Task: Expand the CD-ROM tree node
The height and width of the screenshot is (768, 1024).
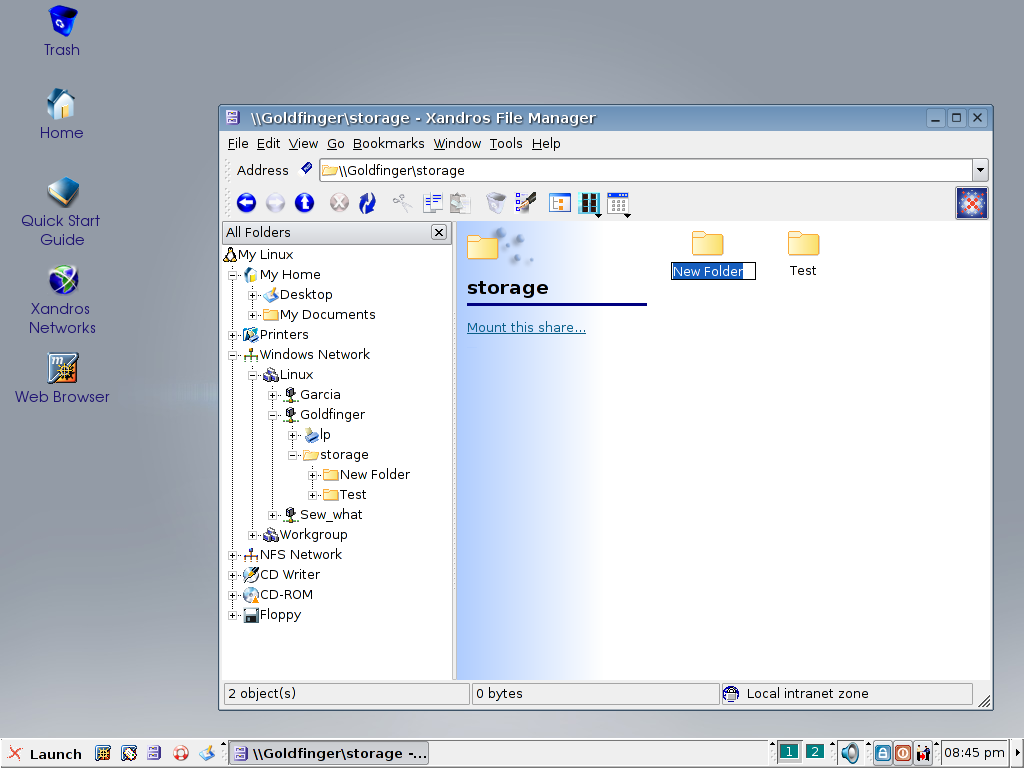Action: [x=233, y=595]
